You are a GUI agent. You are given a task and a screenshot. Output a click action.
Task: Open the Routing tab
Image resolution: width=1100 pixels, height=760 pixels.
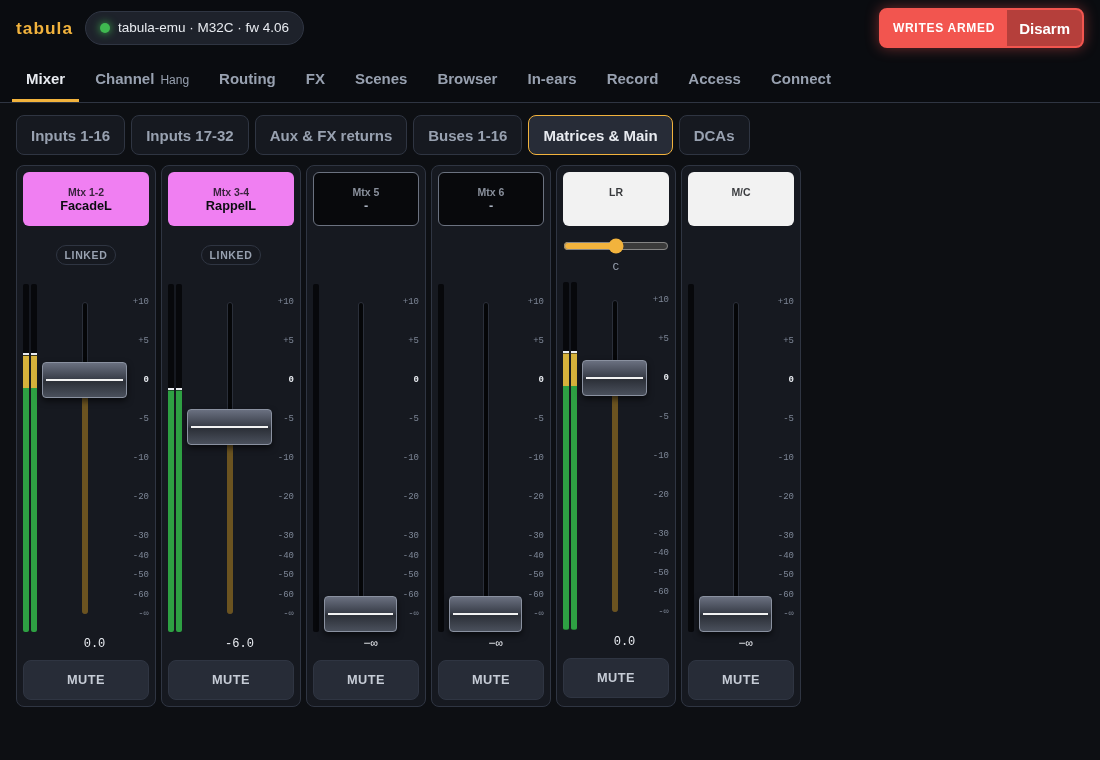tap(247, 79)
